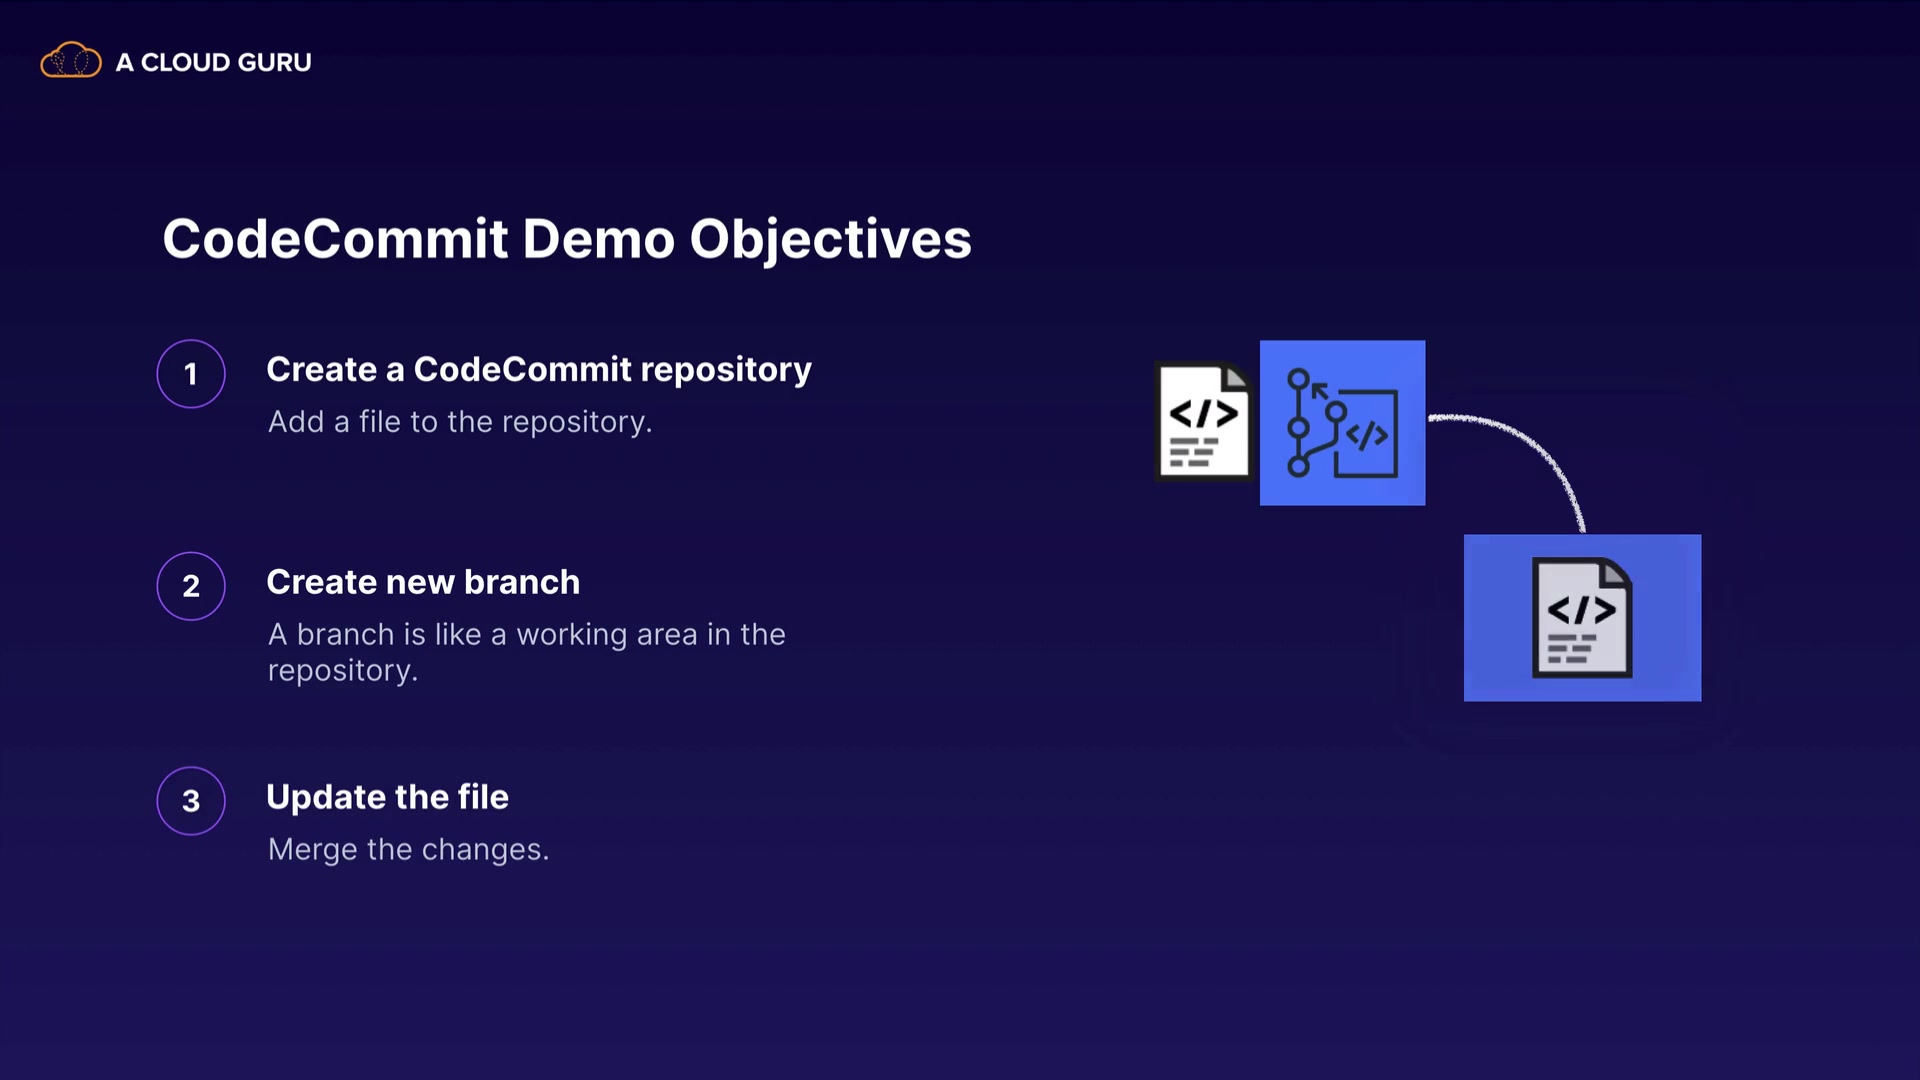Click the branch working area description text
This screenshot has width=1920, height=1080.
pyautogui.click(x=525, y=651)
